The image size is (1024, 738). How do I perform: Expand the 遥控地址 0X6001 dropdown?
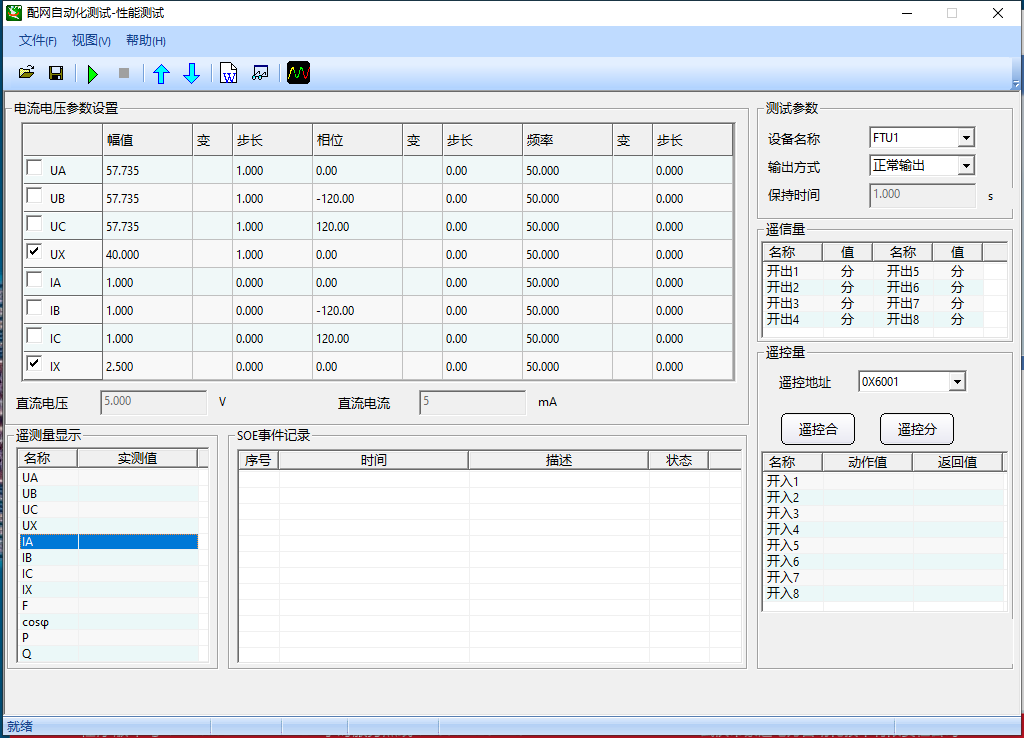point(957,382)
